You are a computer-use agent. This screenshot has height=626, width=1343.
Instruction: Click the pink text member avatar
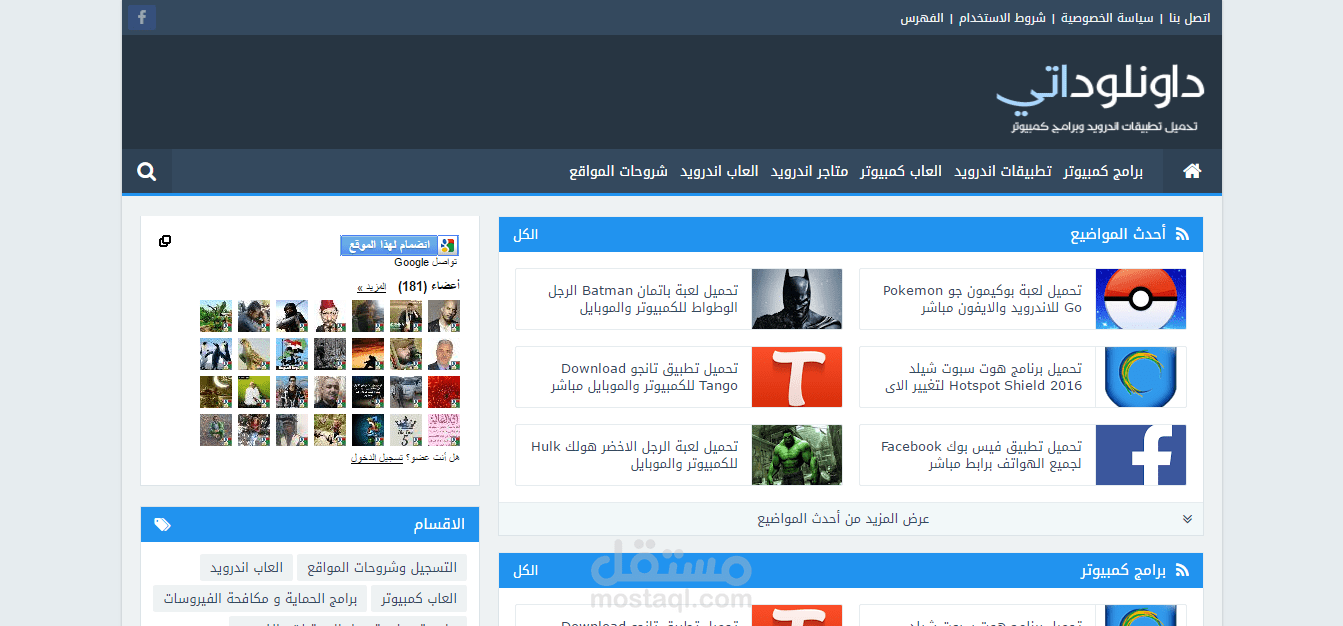(x=444, y=430)
